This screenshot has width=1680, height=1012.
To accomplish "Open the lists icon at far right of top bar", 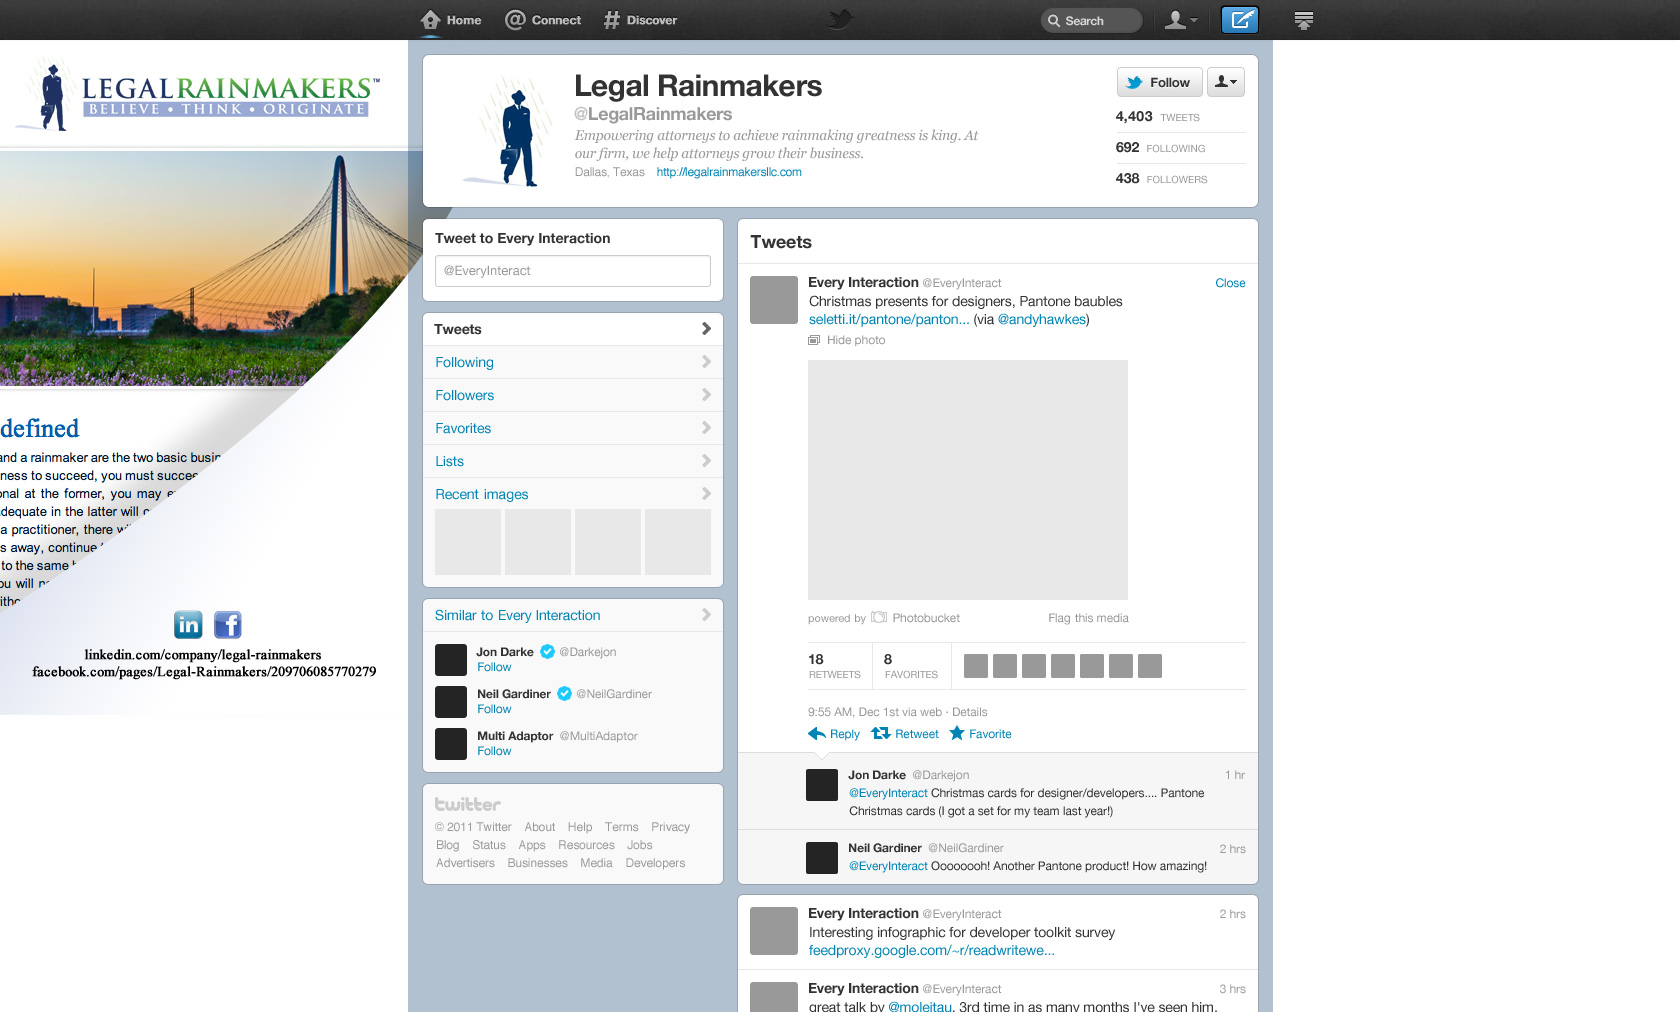I will [x=1303, y=20].
